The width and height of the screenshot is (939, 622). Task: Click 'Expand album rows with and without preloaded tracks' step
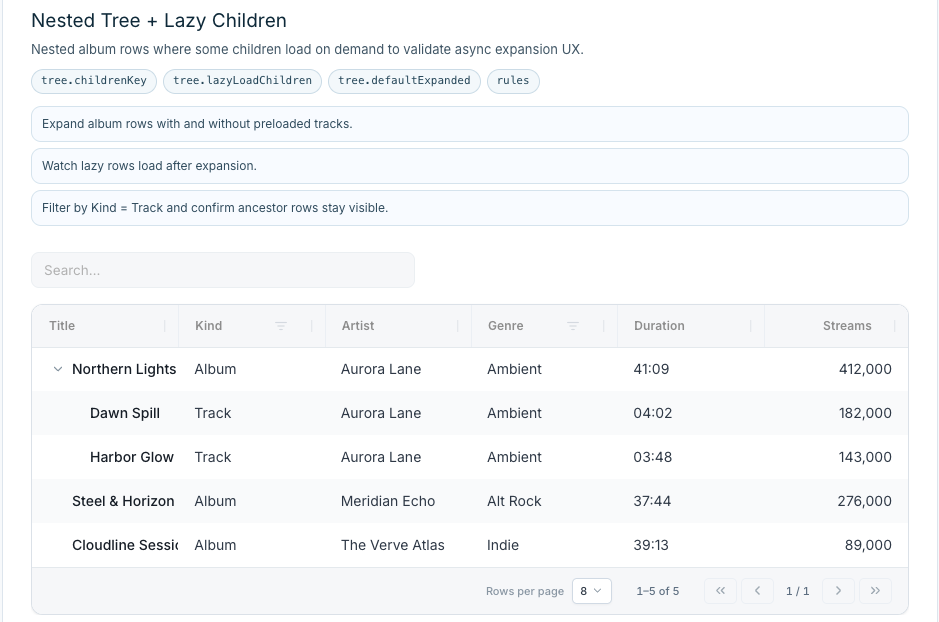pos(470,124)
